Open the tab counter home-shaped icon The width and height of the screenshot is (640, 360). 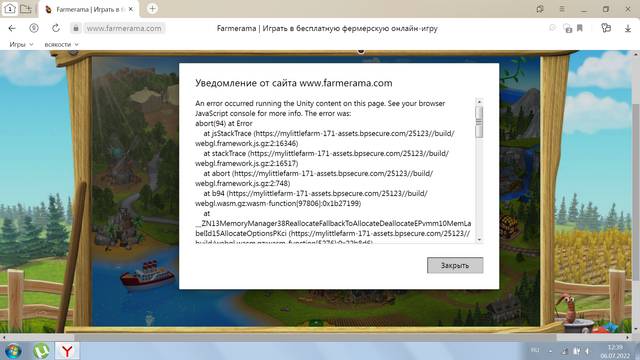click(x=10, y=9)
